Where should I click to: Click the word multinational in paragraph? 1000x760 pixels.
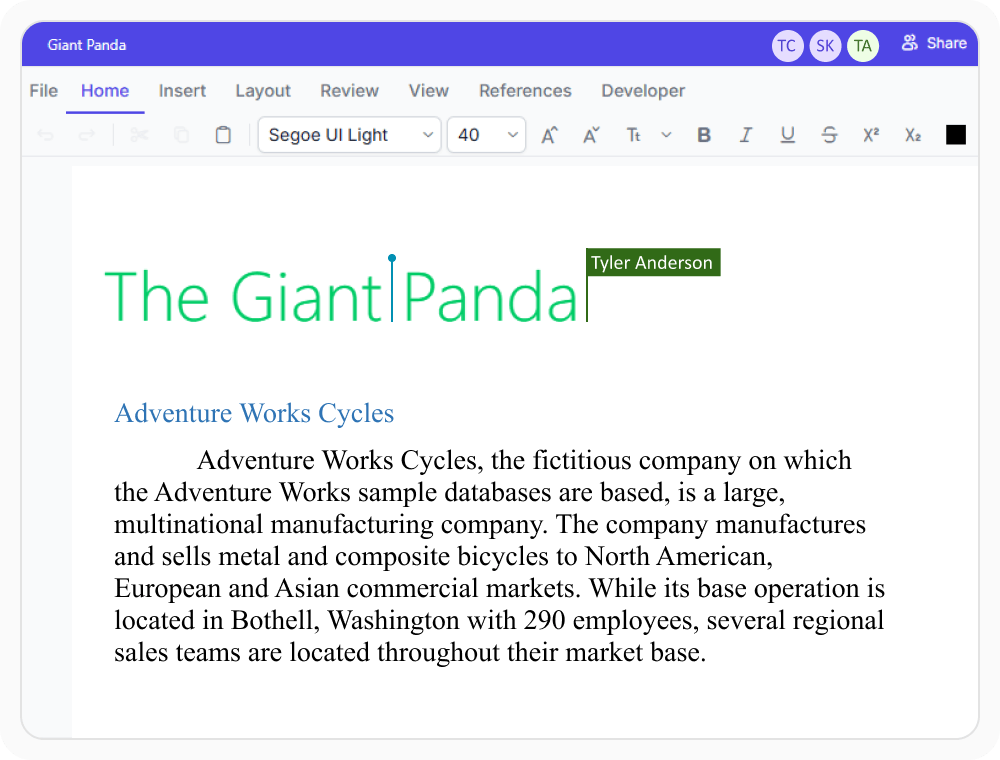tap(188, 524)
